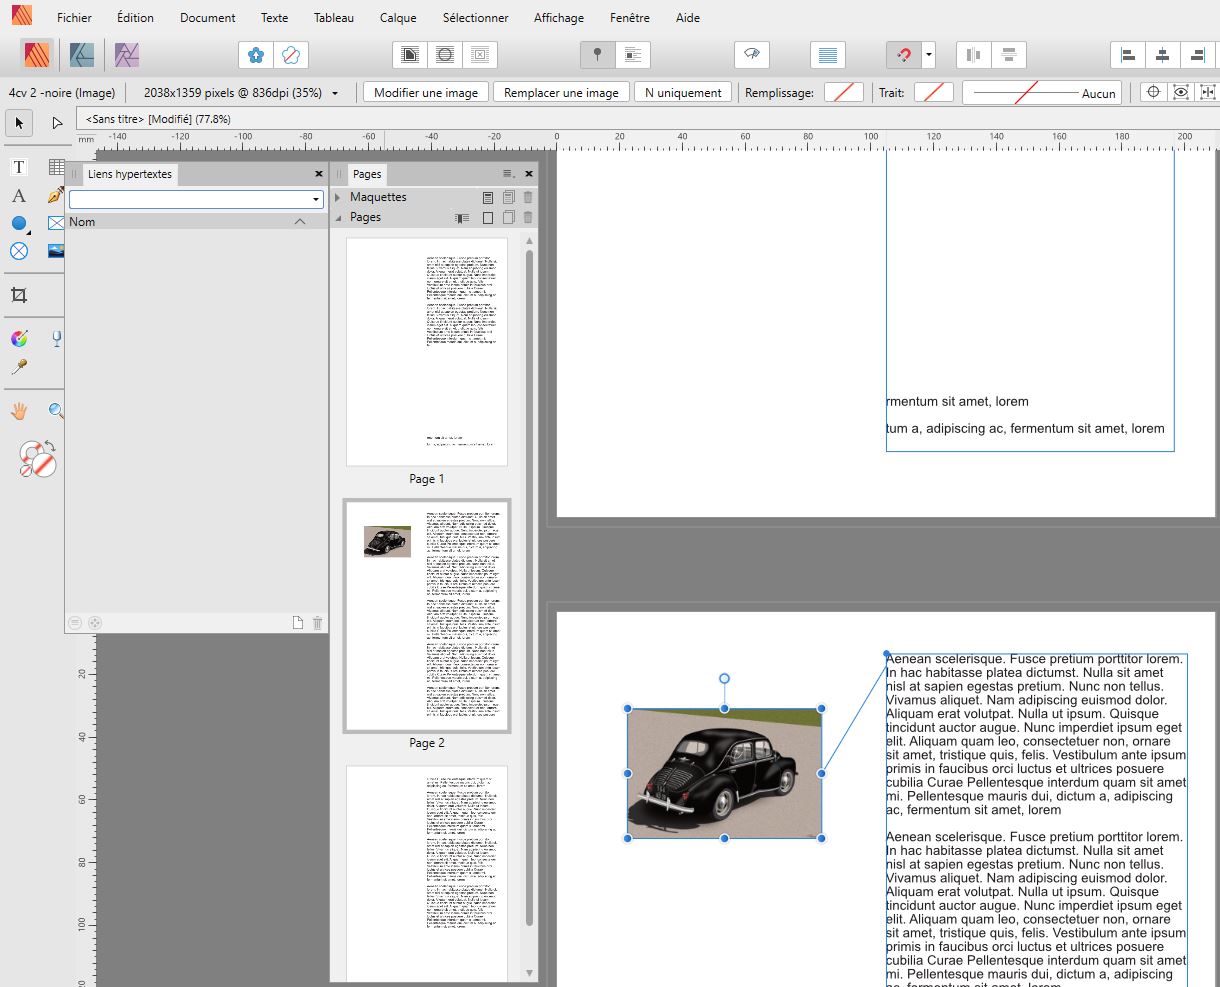The width and height of the screenshot is (1220, 987).
Task: Select the Frame Text tool
Action: pos(19,167)
